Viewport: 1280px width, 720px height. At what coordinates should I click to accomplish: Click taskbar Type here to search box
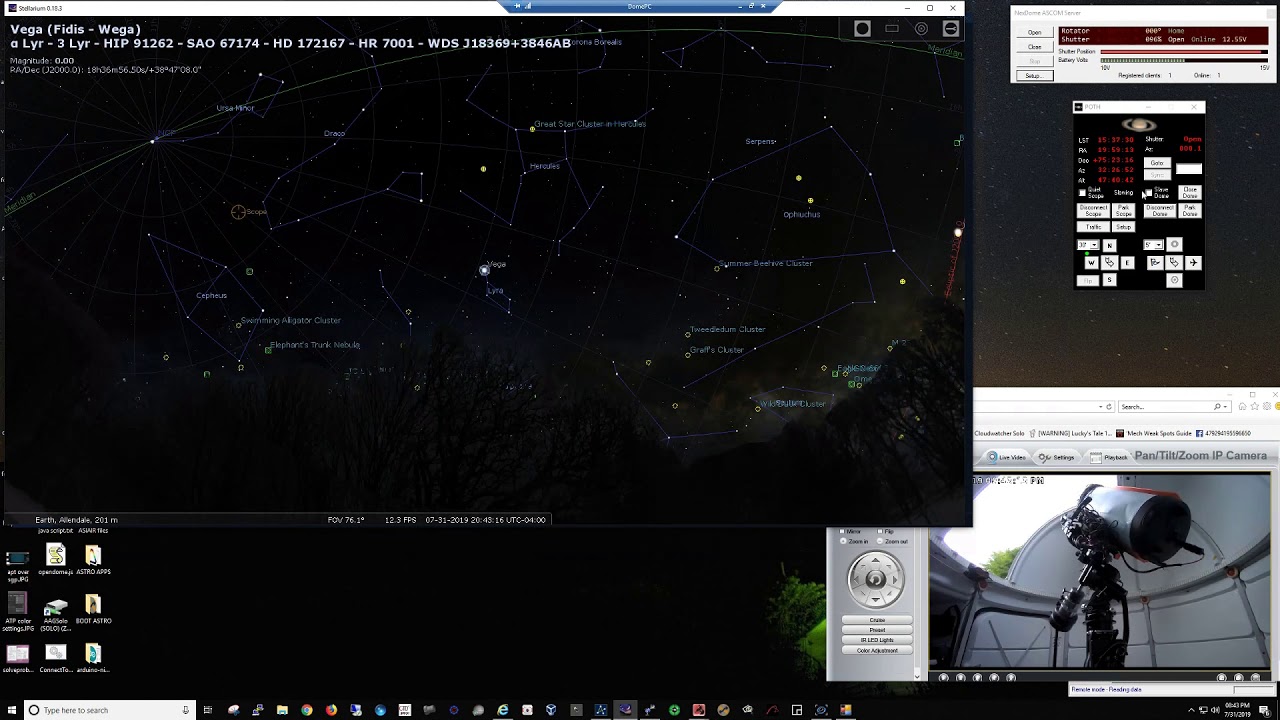108,710
